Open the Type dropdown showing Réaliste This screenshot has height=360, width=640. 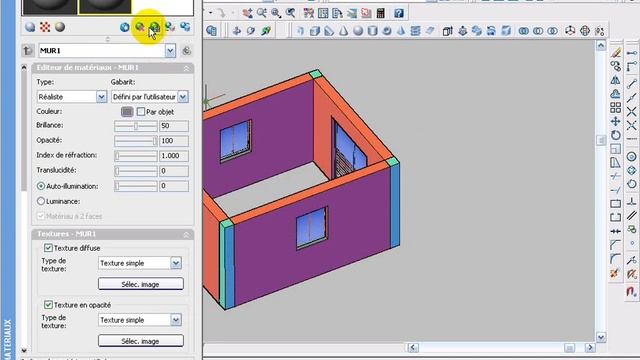pyautogui.click(x=101, y=97)
